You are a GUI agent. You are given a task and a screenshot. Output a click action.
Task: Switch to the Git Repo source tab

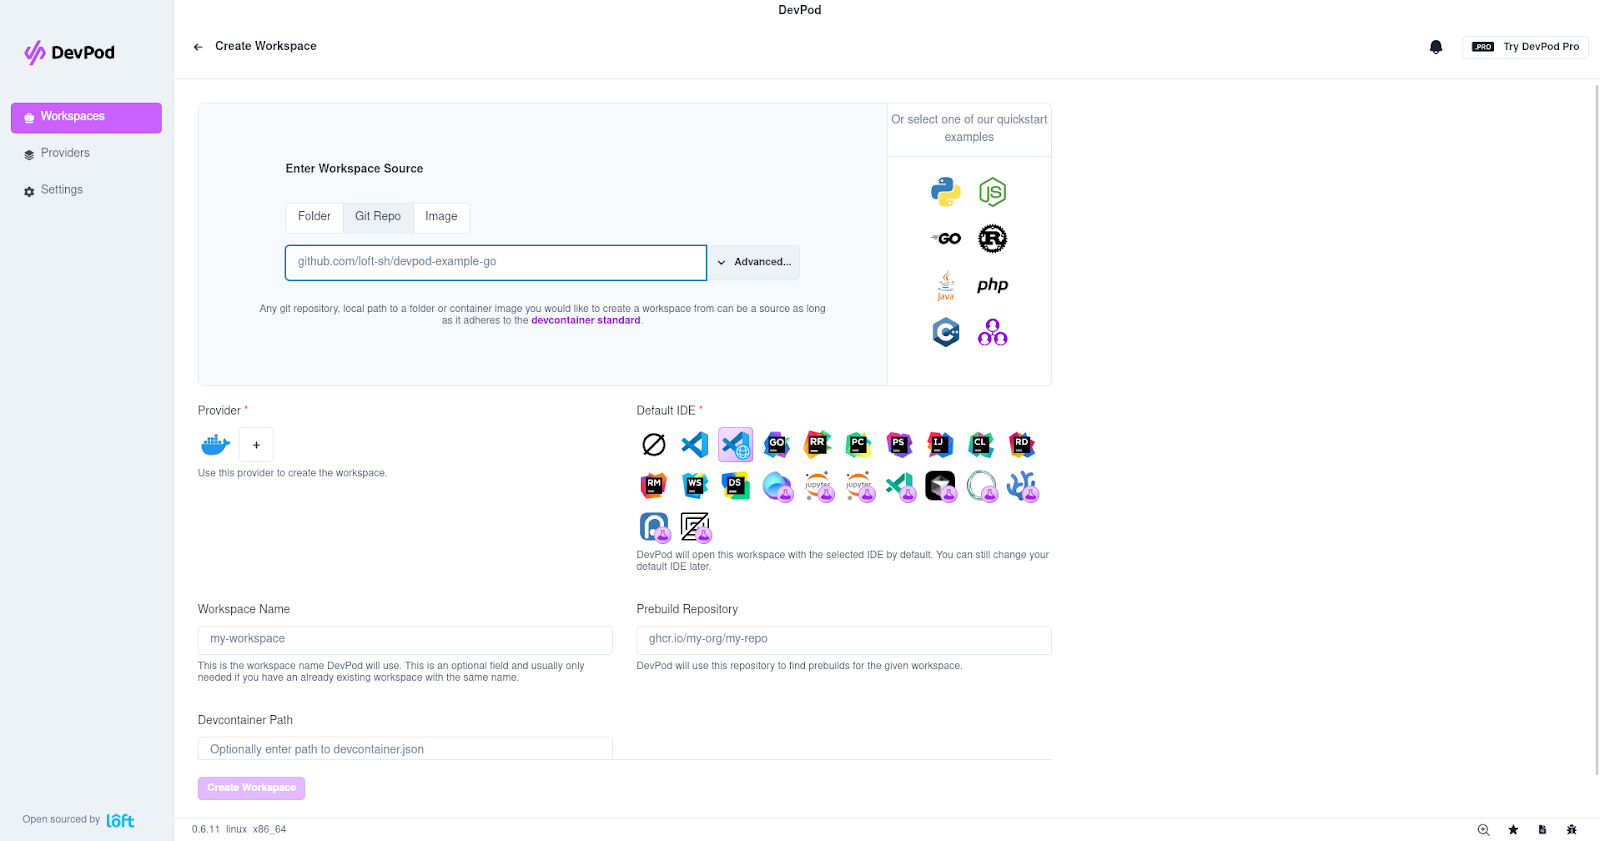point(378,217)
